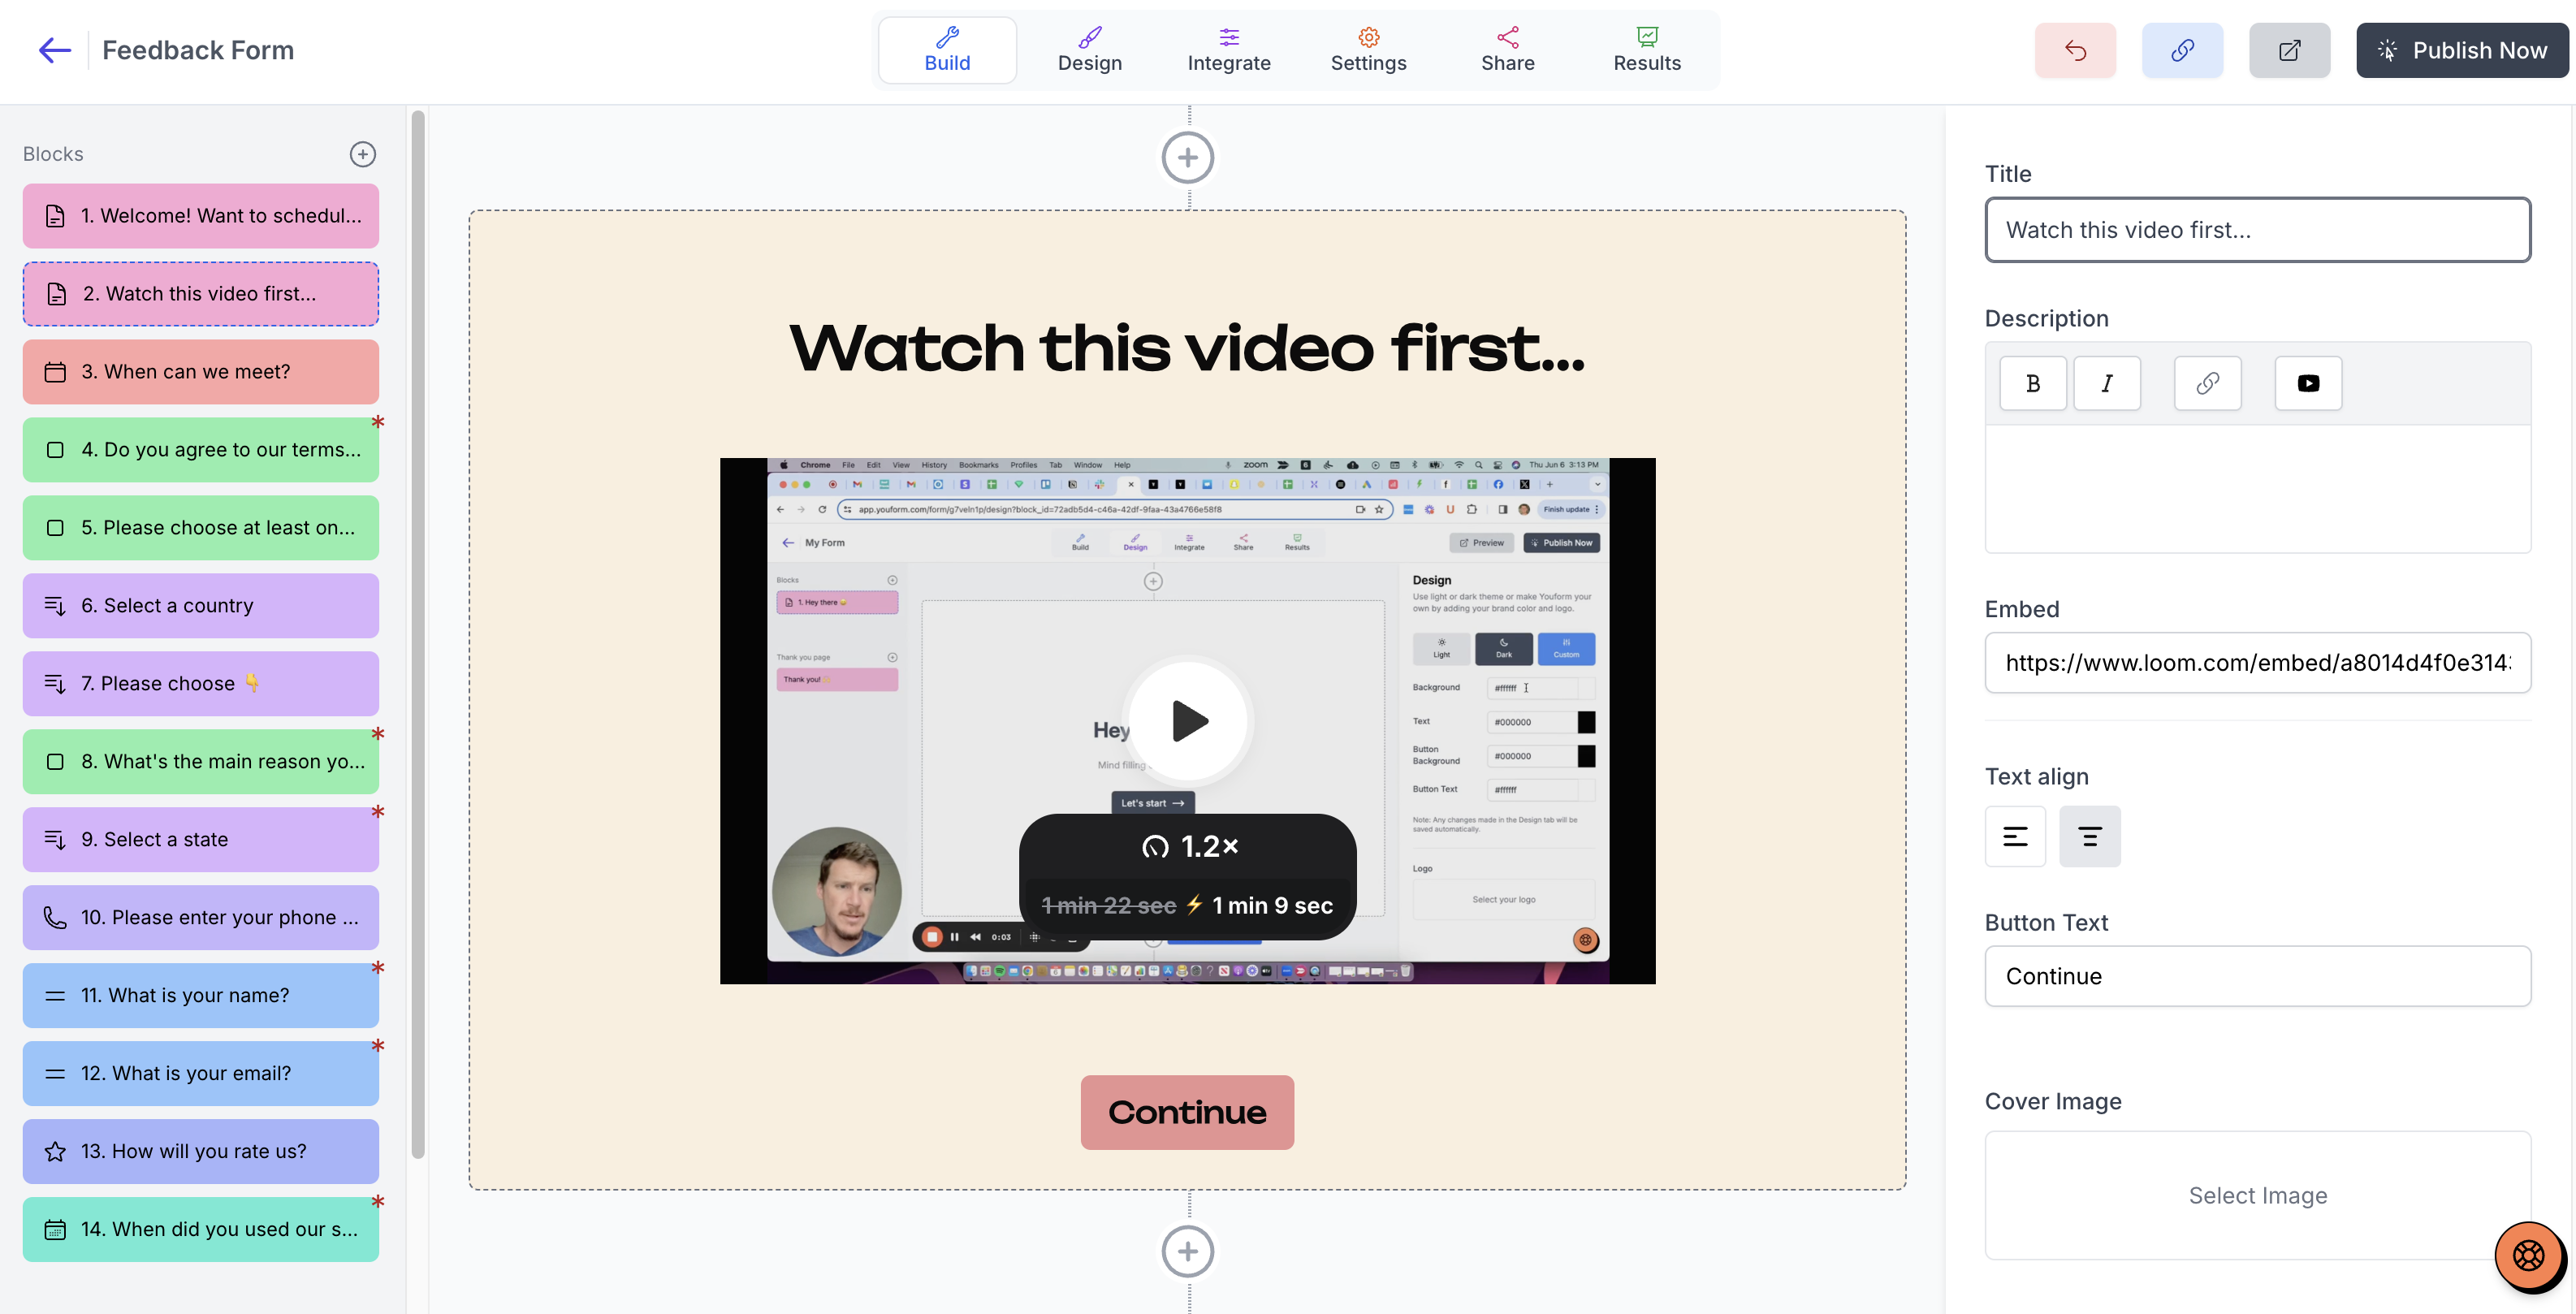Select block 13. How will you rate us?
2576x1314 pixels.
pyautogui.click(x=201, y=1152)
